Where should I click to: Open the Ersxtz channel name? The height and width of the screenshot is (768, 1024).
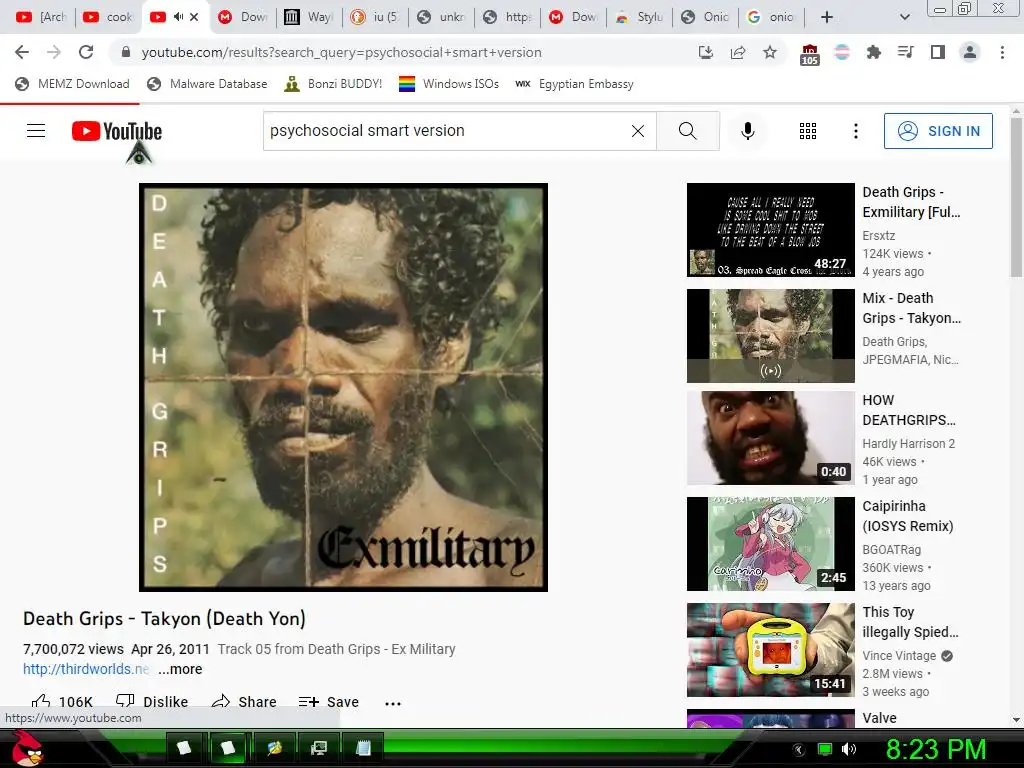click(878, 236)
